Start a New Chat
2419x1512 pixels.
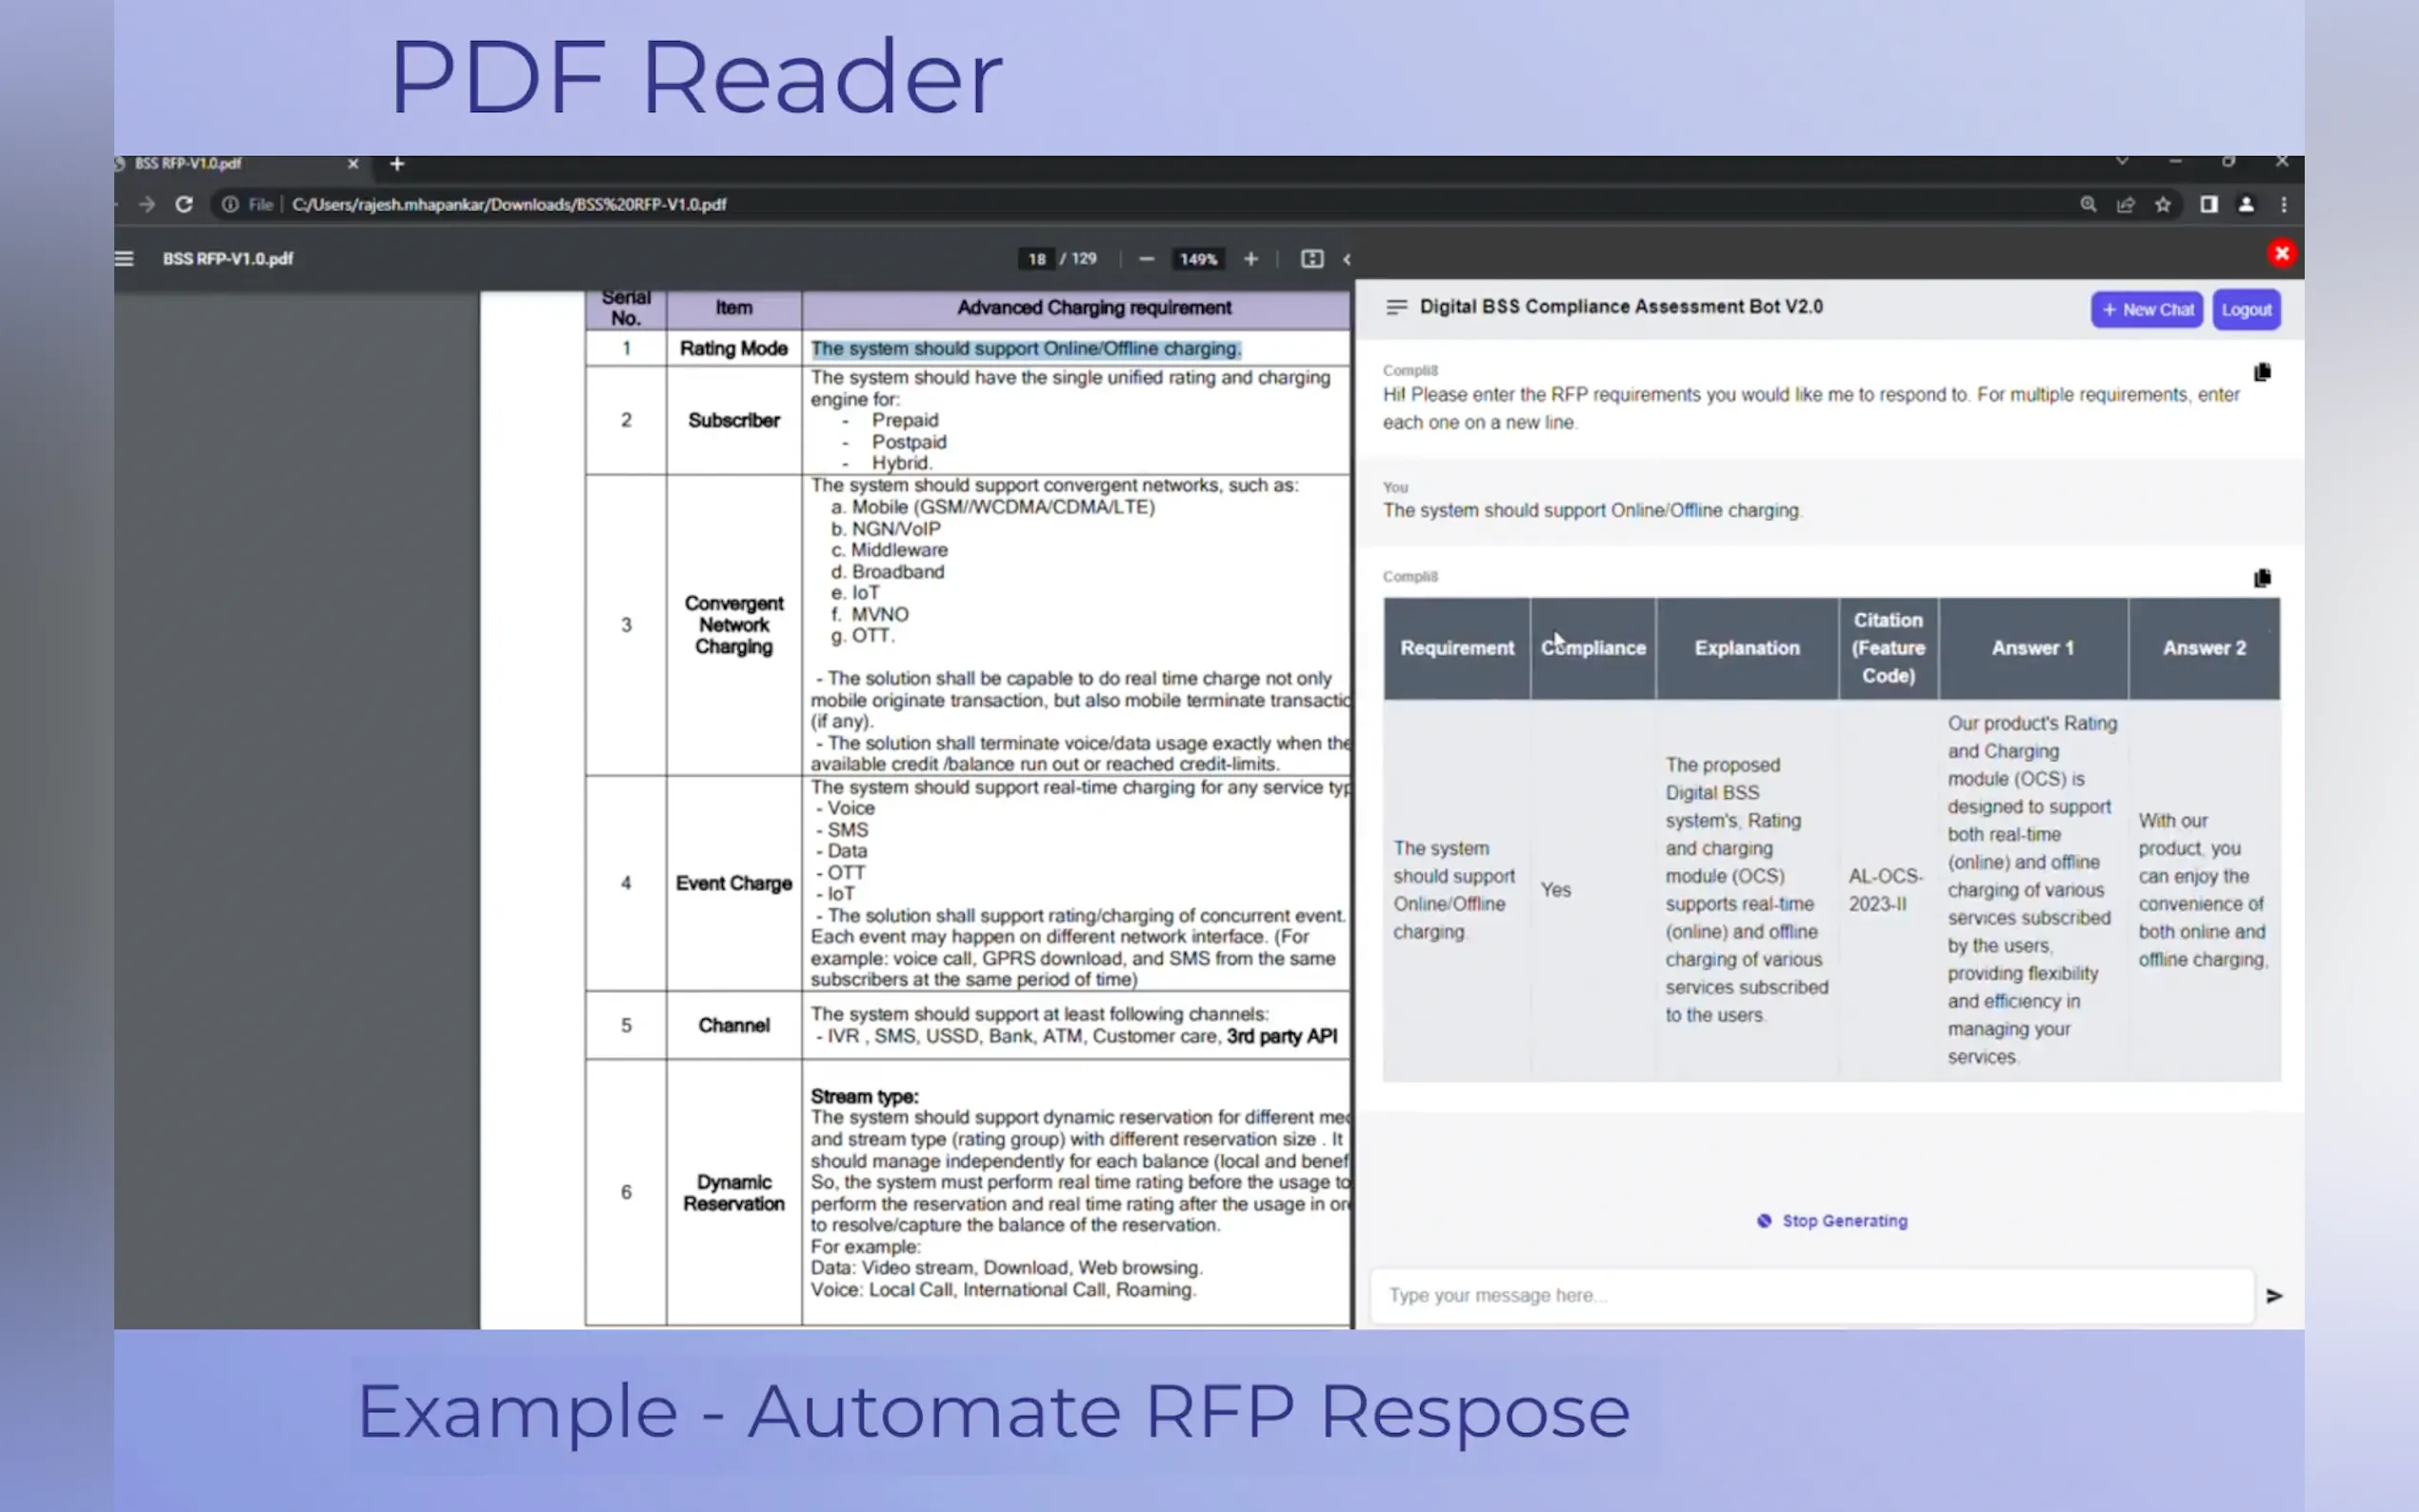point(2146,310)
